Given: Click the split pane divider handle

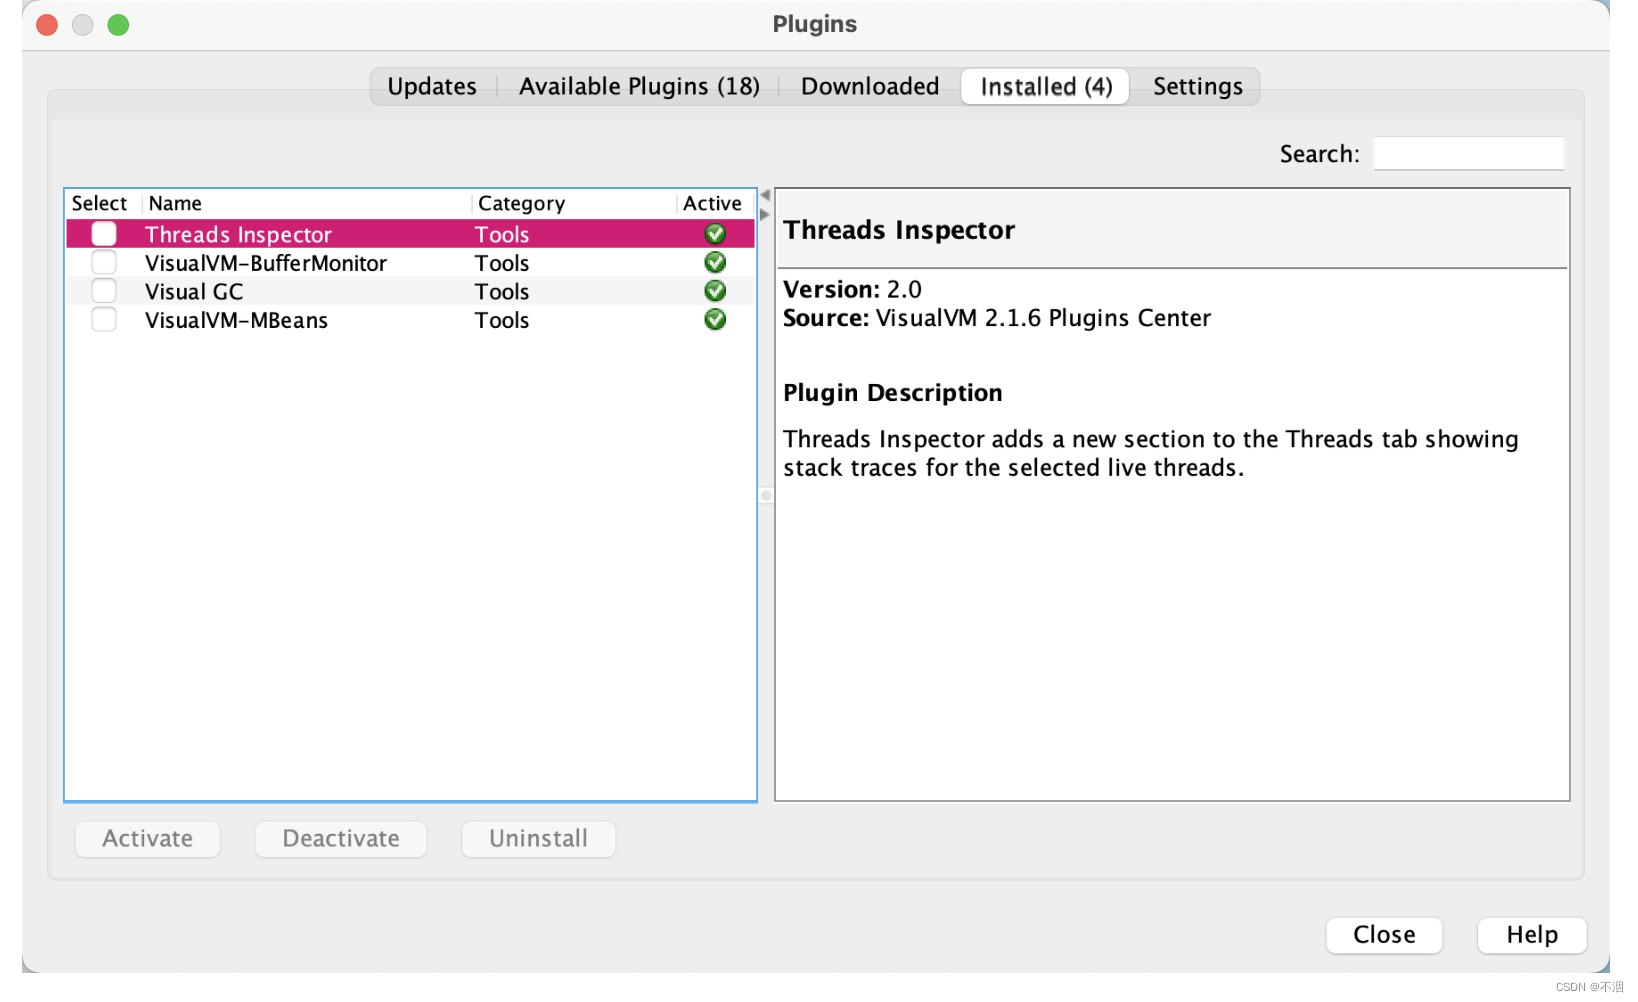Looking at the screenshot, I should [x=766, y=496].
